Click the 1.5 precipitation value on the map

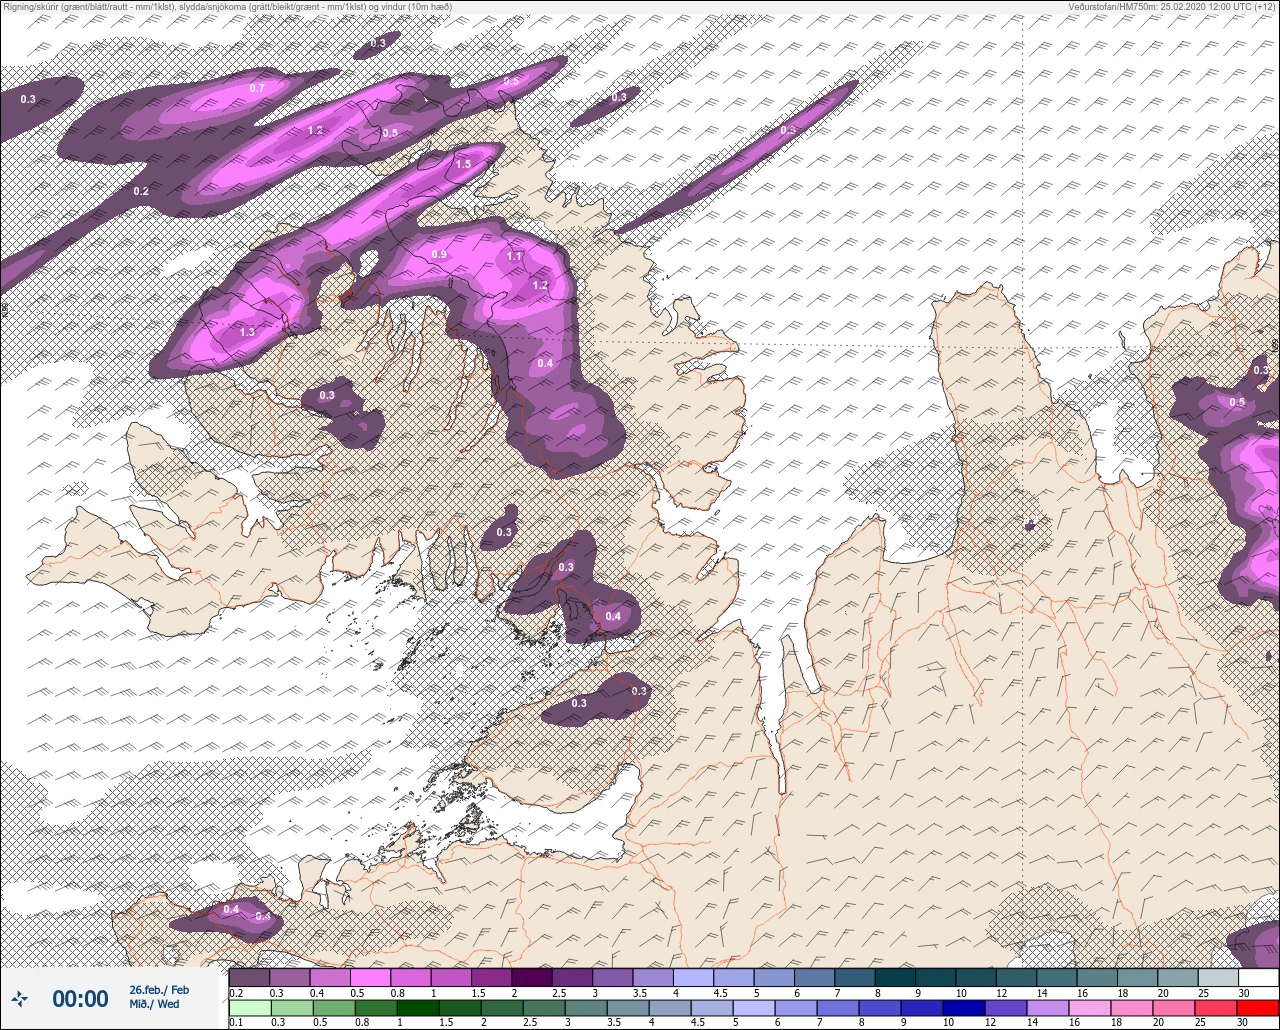coord(463,164)
